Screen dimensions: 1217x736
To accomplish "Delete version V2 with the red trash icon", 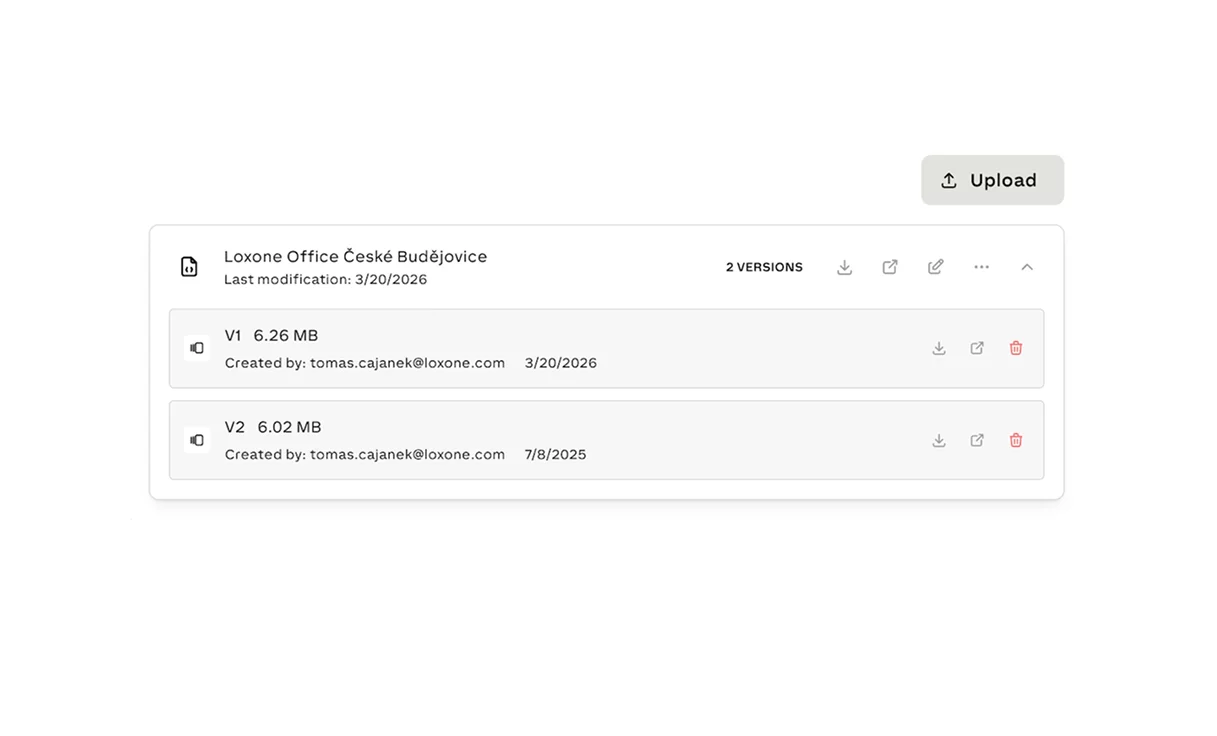I will click(1016, 440).
